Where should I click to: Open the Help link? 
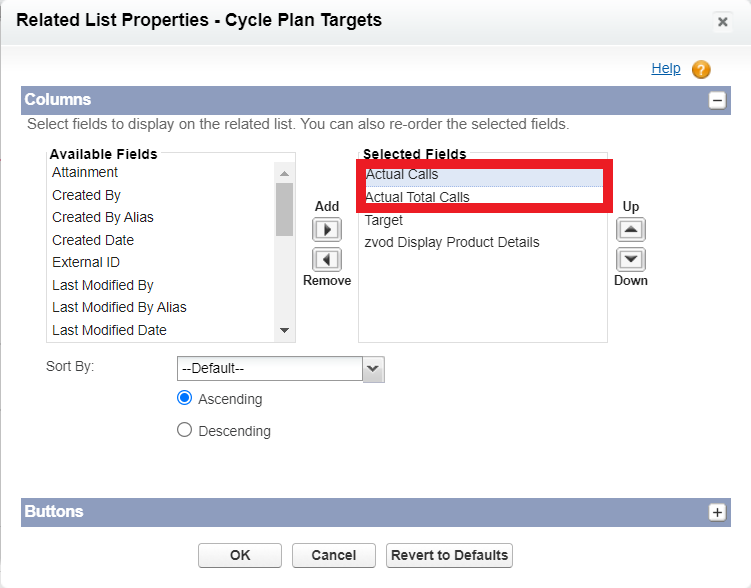pos(666,69)
